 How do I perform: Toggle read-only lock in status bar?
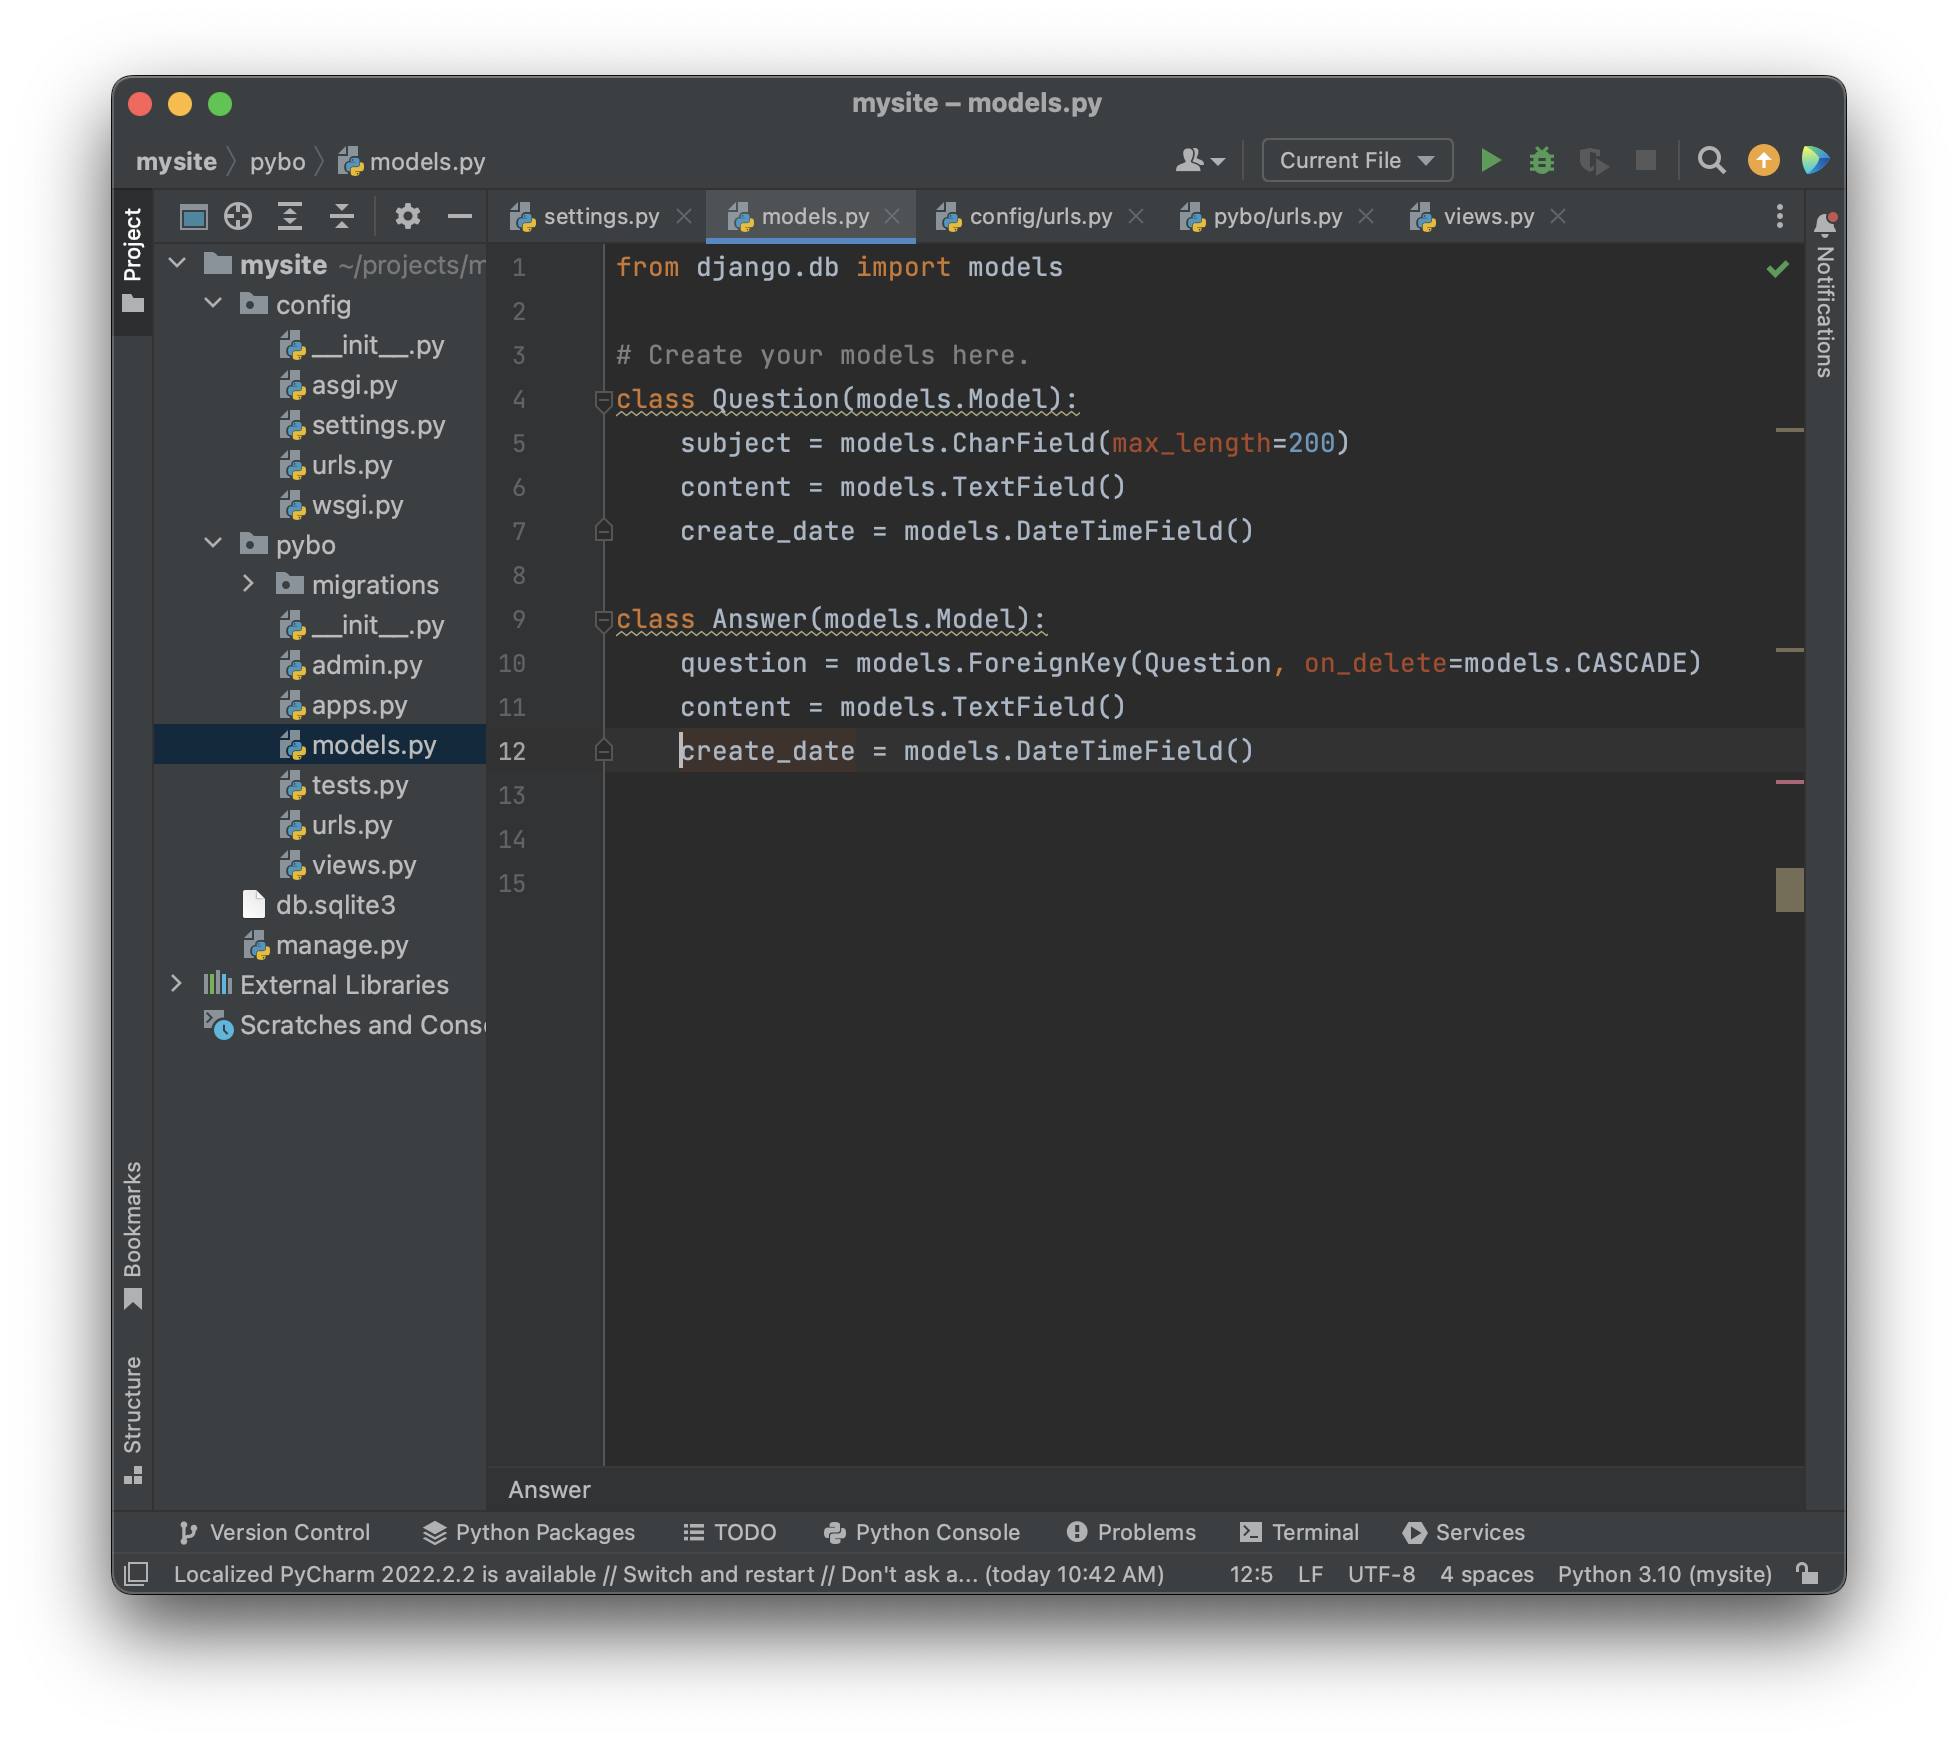pos(1807,1573)
